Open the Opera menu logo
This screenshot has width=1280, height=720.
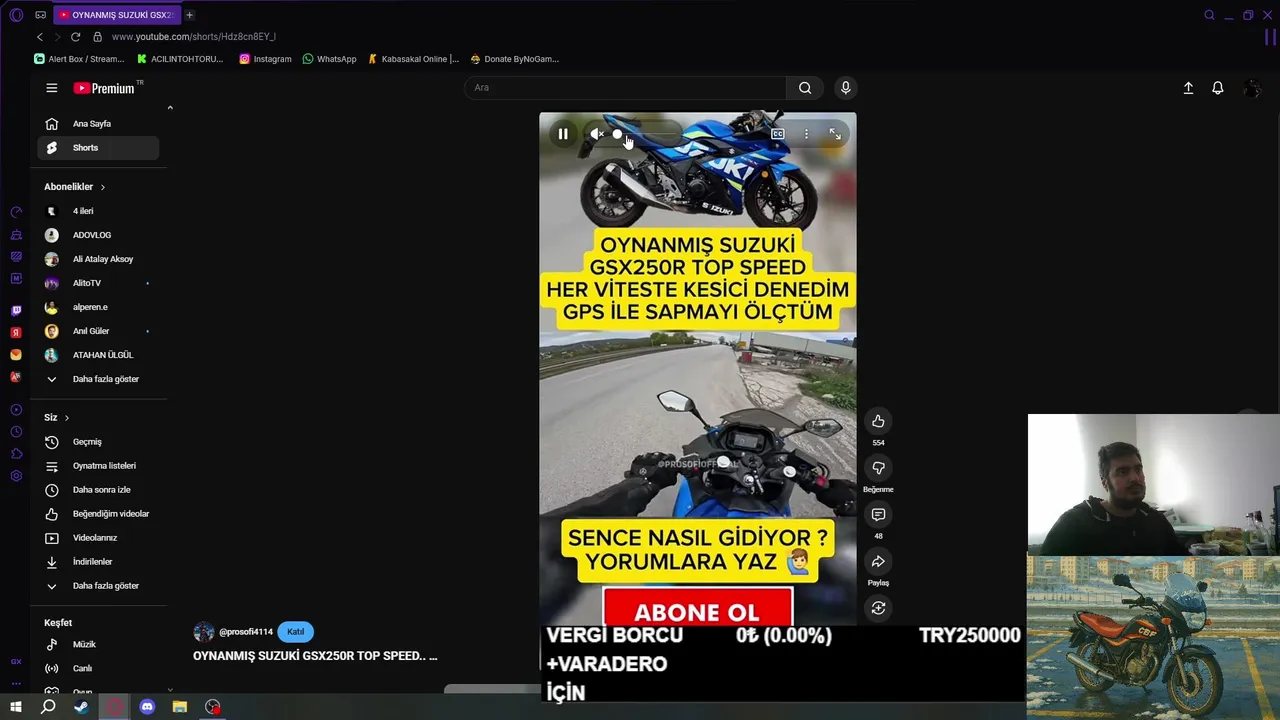(x=16, y=15)
